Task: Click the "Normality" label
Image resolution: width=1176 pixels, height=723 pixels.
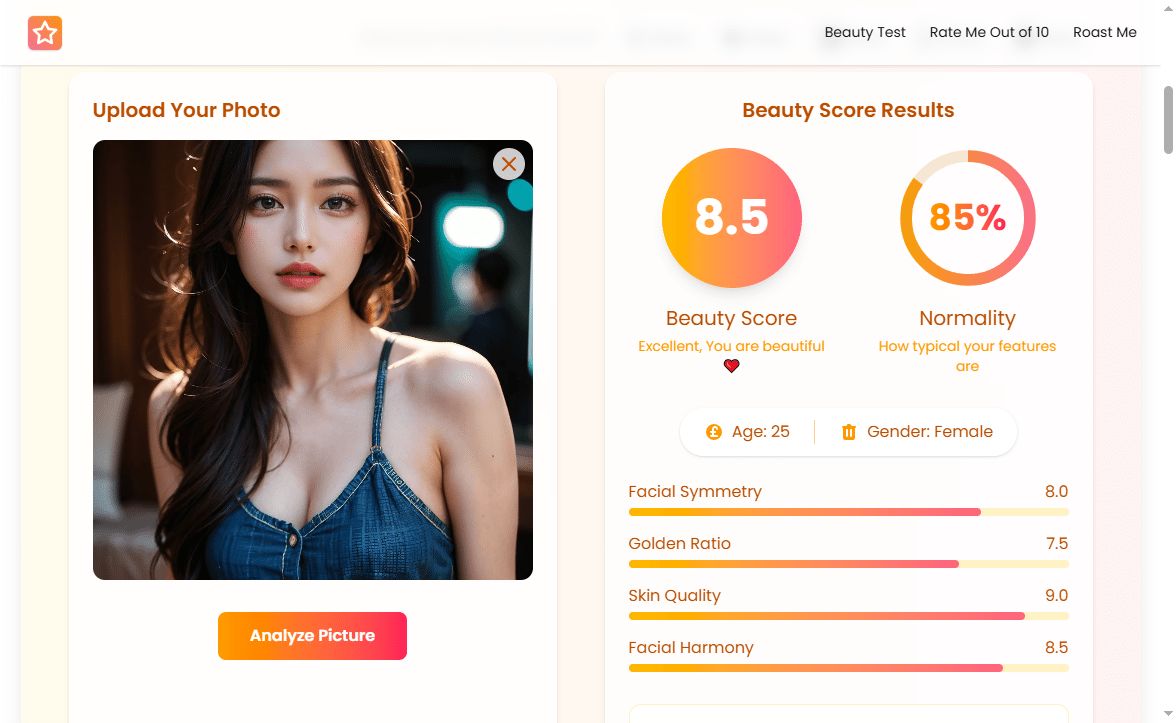Action: click(968, 318)
